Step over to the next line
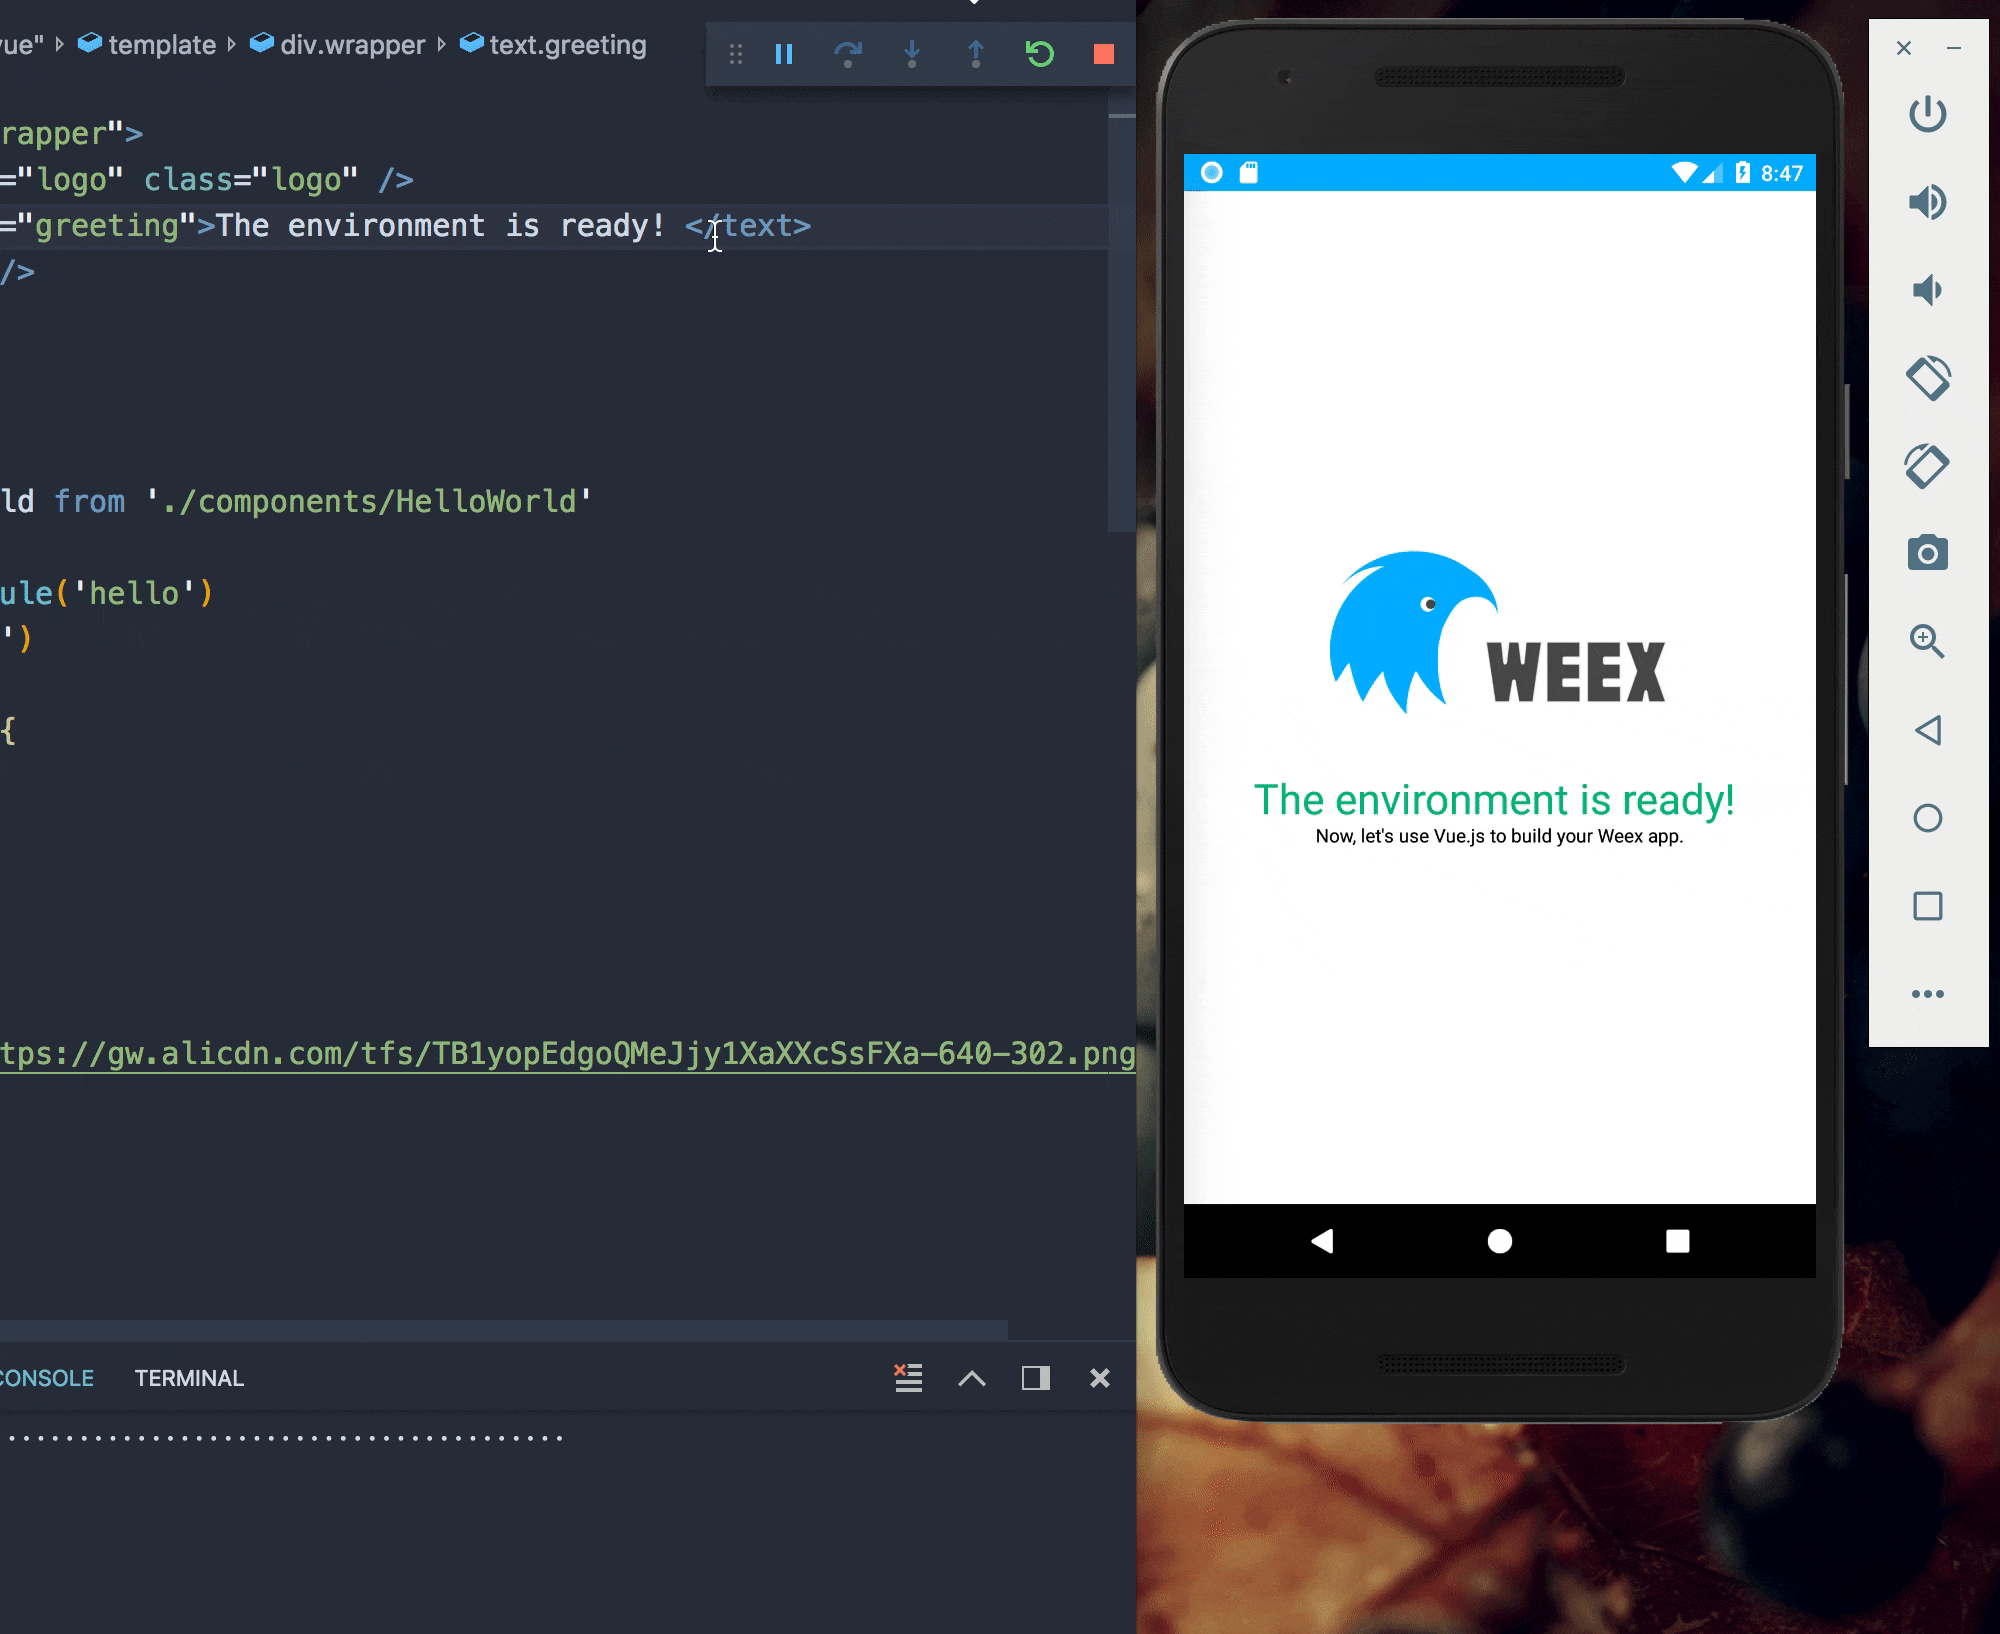 pyautogui.click(x=848, y=55)
